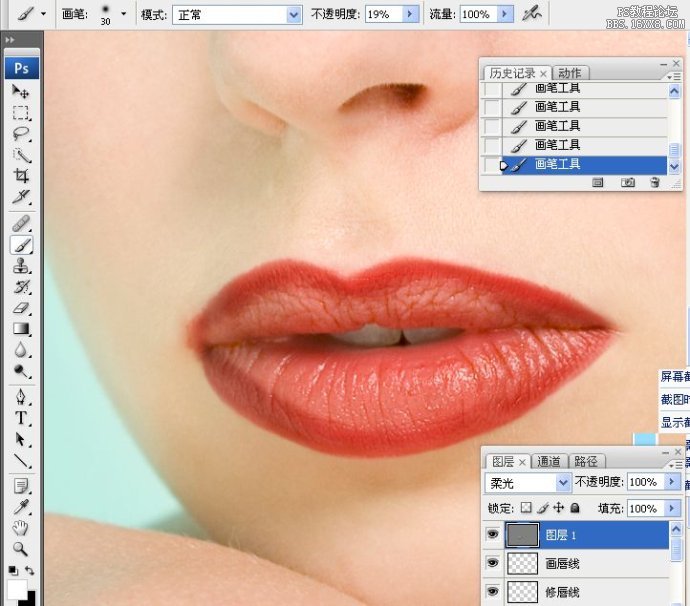
Task: Select the Path Selection tool
Action: [x=20, y=439]
